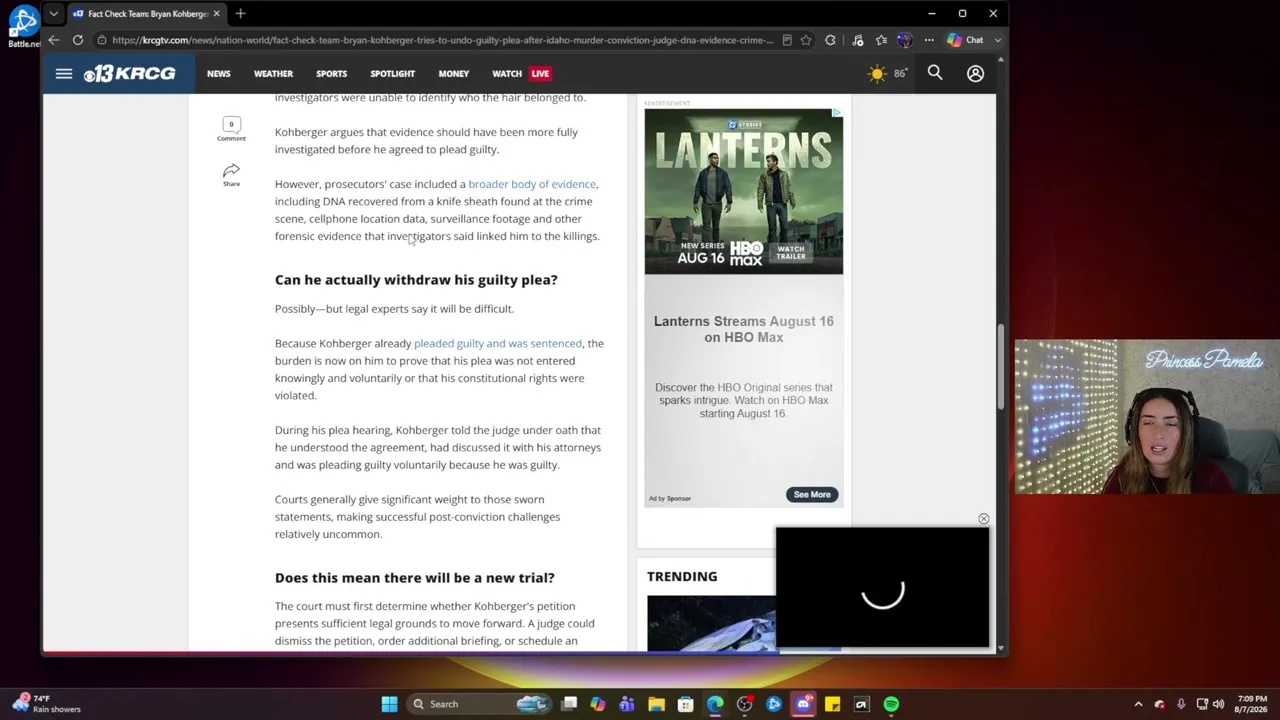The height and width of the screenshot is (720, 1280).
Task: Open the MONEY menu
Action: point(453,73)
